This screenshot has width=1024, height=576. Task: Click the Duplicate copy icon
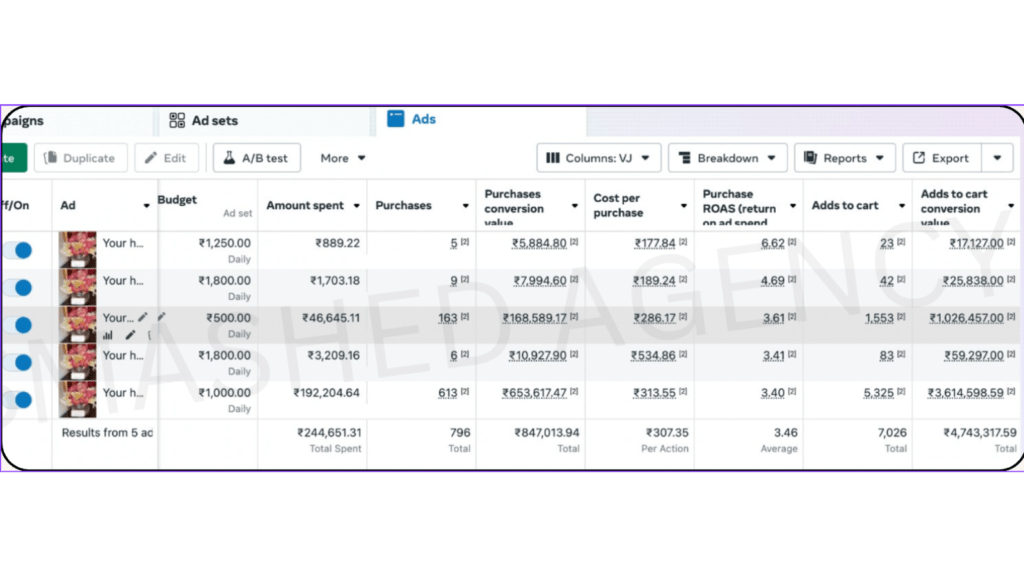(50, 158)
